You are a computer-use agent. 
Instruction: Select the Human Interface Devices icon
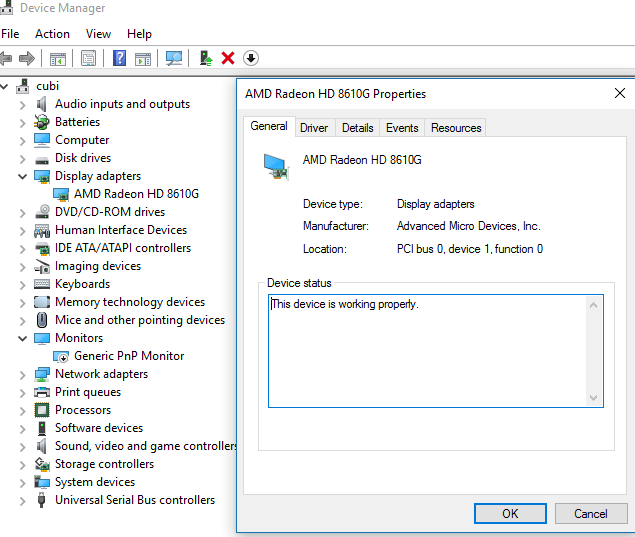pyautogui.click(x=42, y=230)
